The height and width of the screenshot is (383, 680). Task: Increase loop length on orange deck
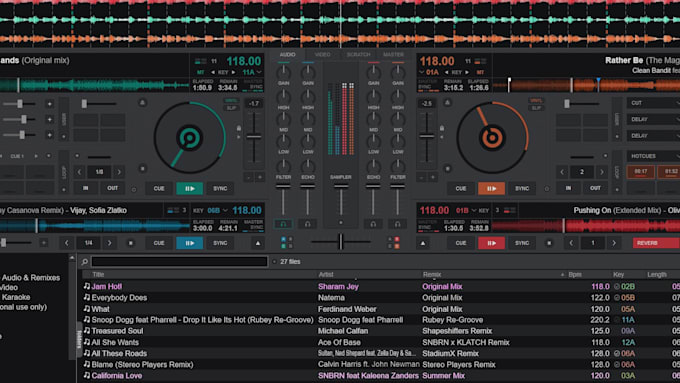[x=602, y=172]
